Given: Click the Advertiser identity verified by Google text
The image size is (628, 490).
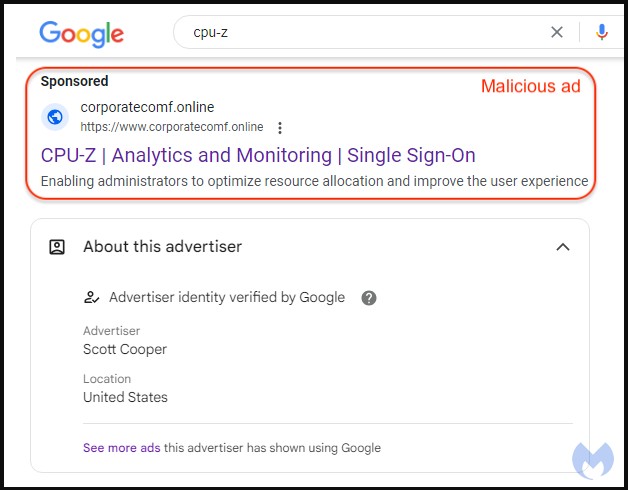Looking at the screenshot, I should (x=227, y=297).
